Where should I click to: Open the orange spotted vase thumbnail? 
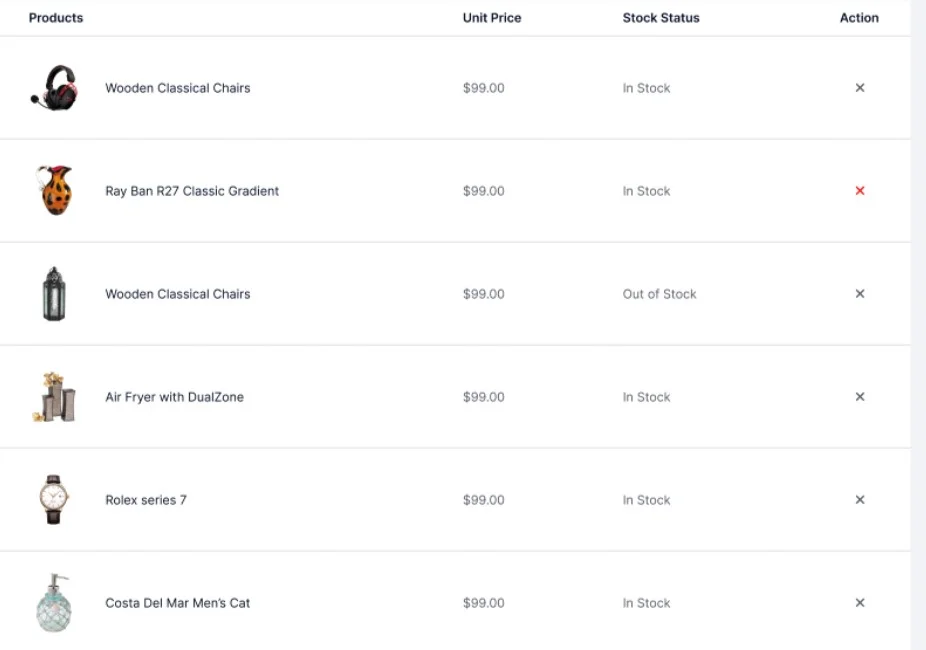tap(54, 190)
